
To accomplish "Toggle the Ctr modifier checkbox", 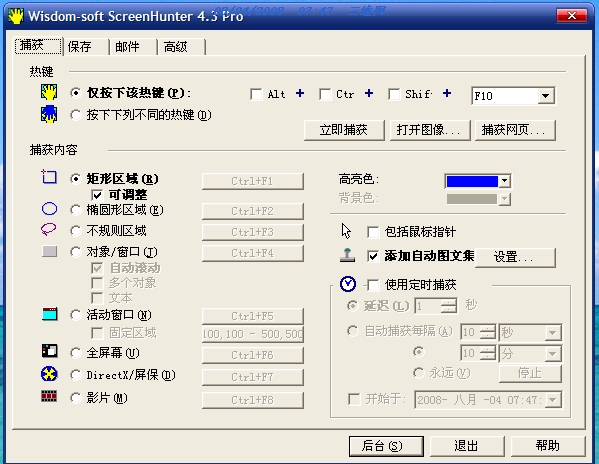I will [325, 94].
